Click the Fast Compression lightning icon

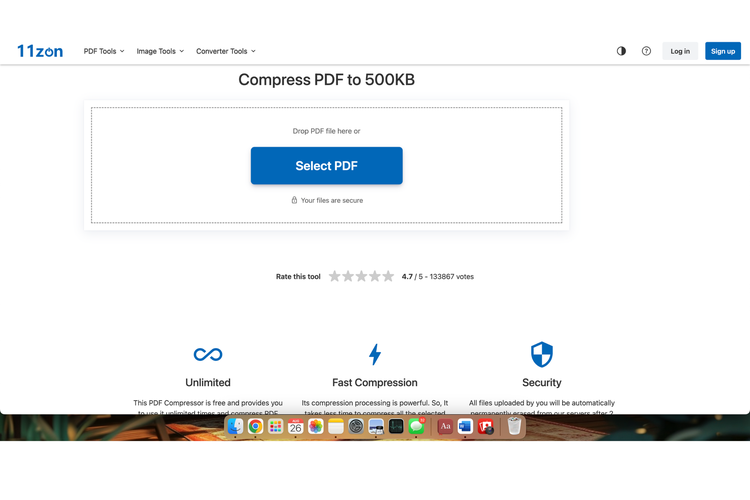[x=375, y=354]
